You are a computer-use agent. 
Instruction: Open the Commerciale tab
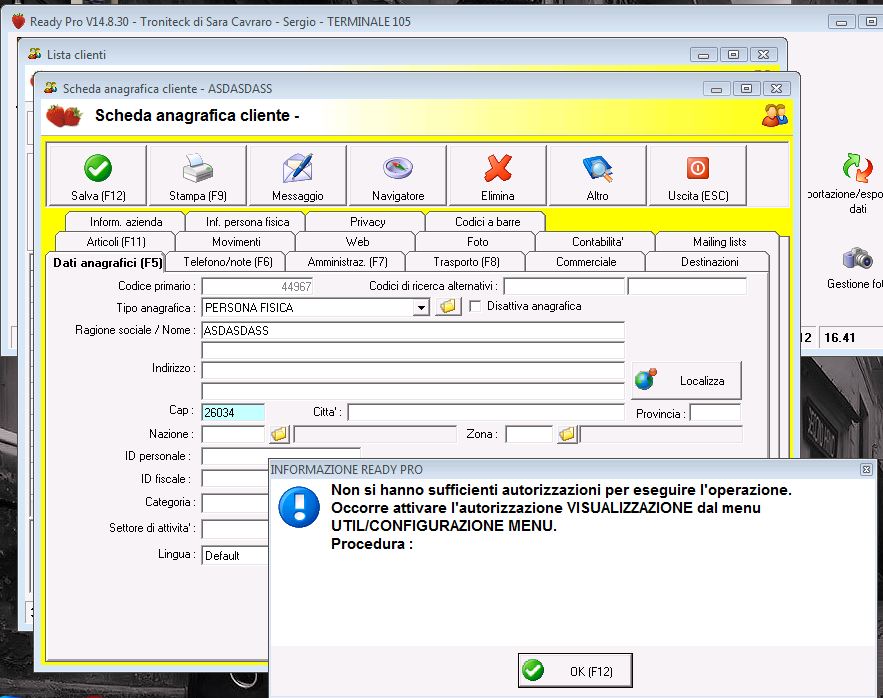(x=586, y=262)
